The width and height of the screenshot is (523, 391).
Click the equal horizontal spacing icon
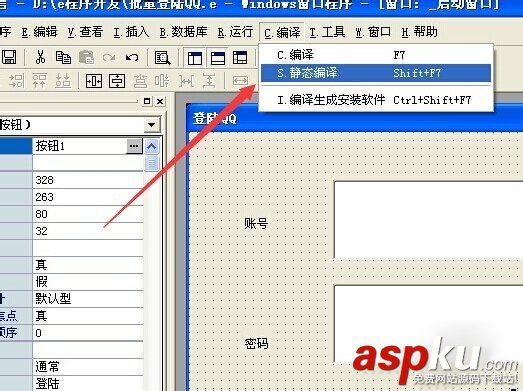[x=186, y=81]
